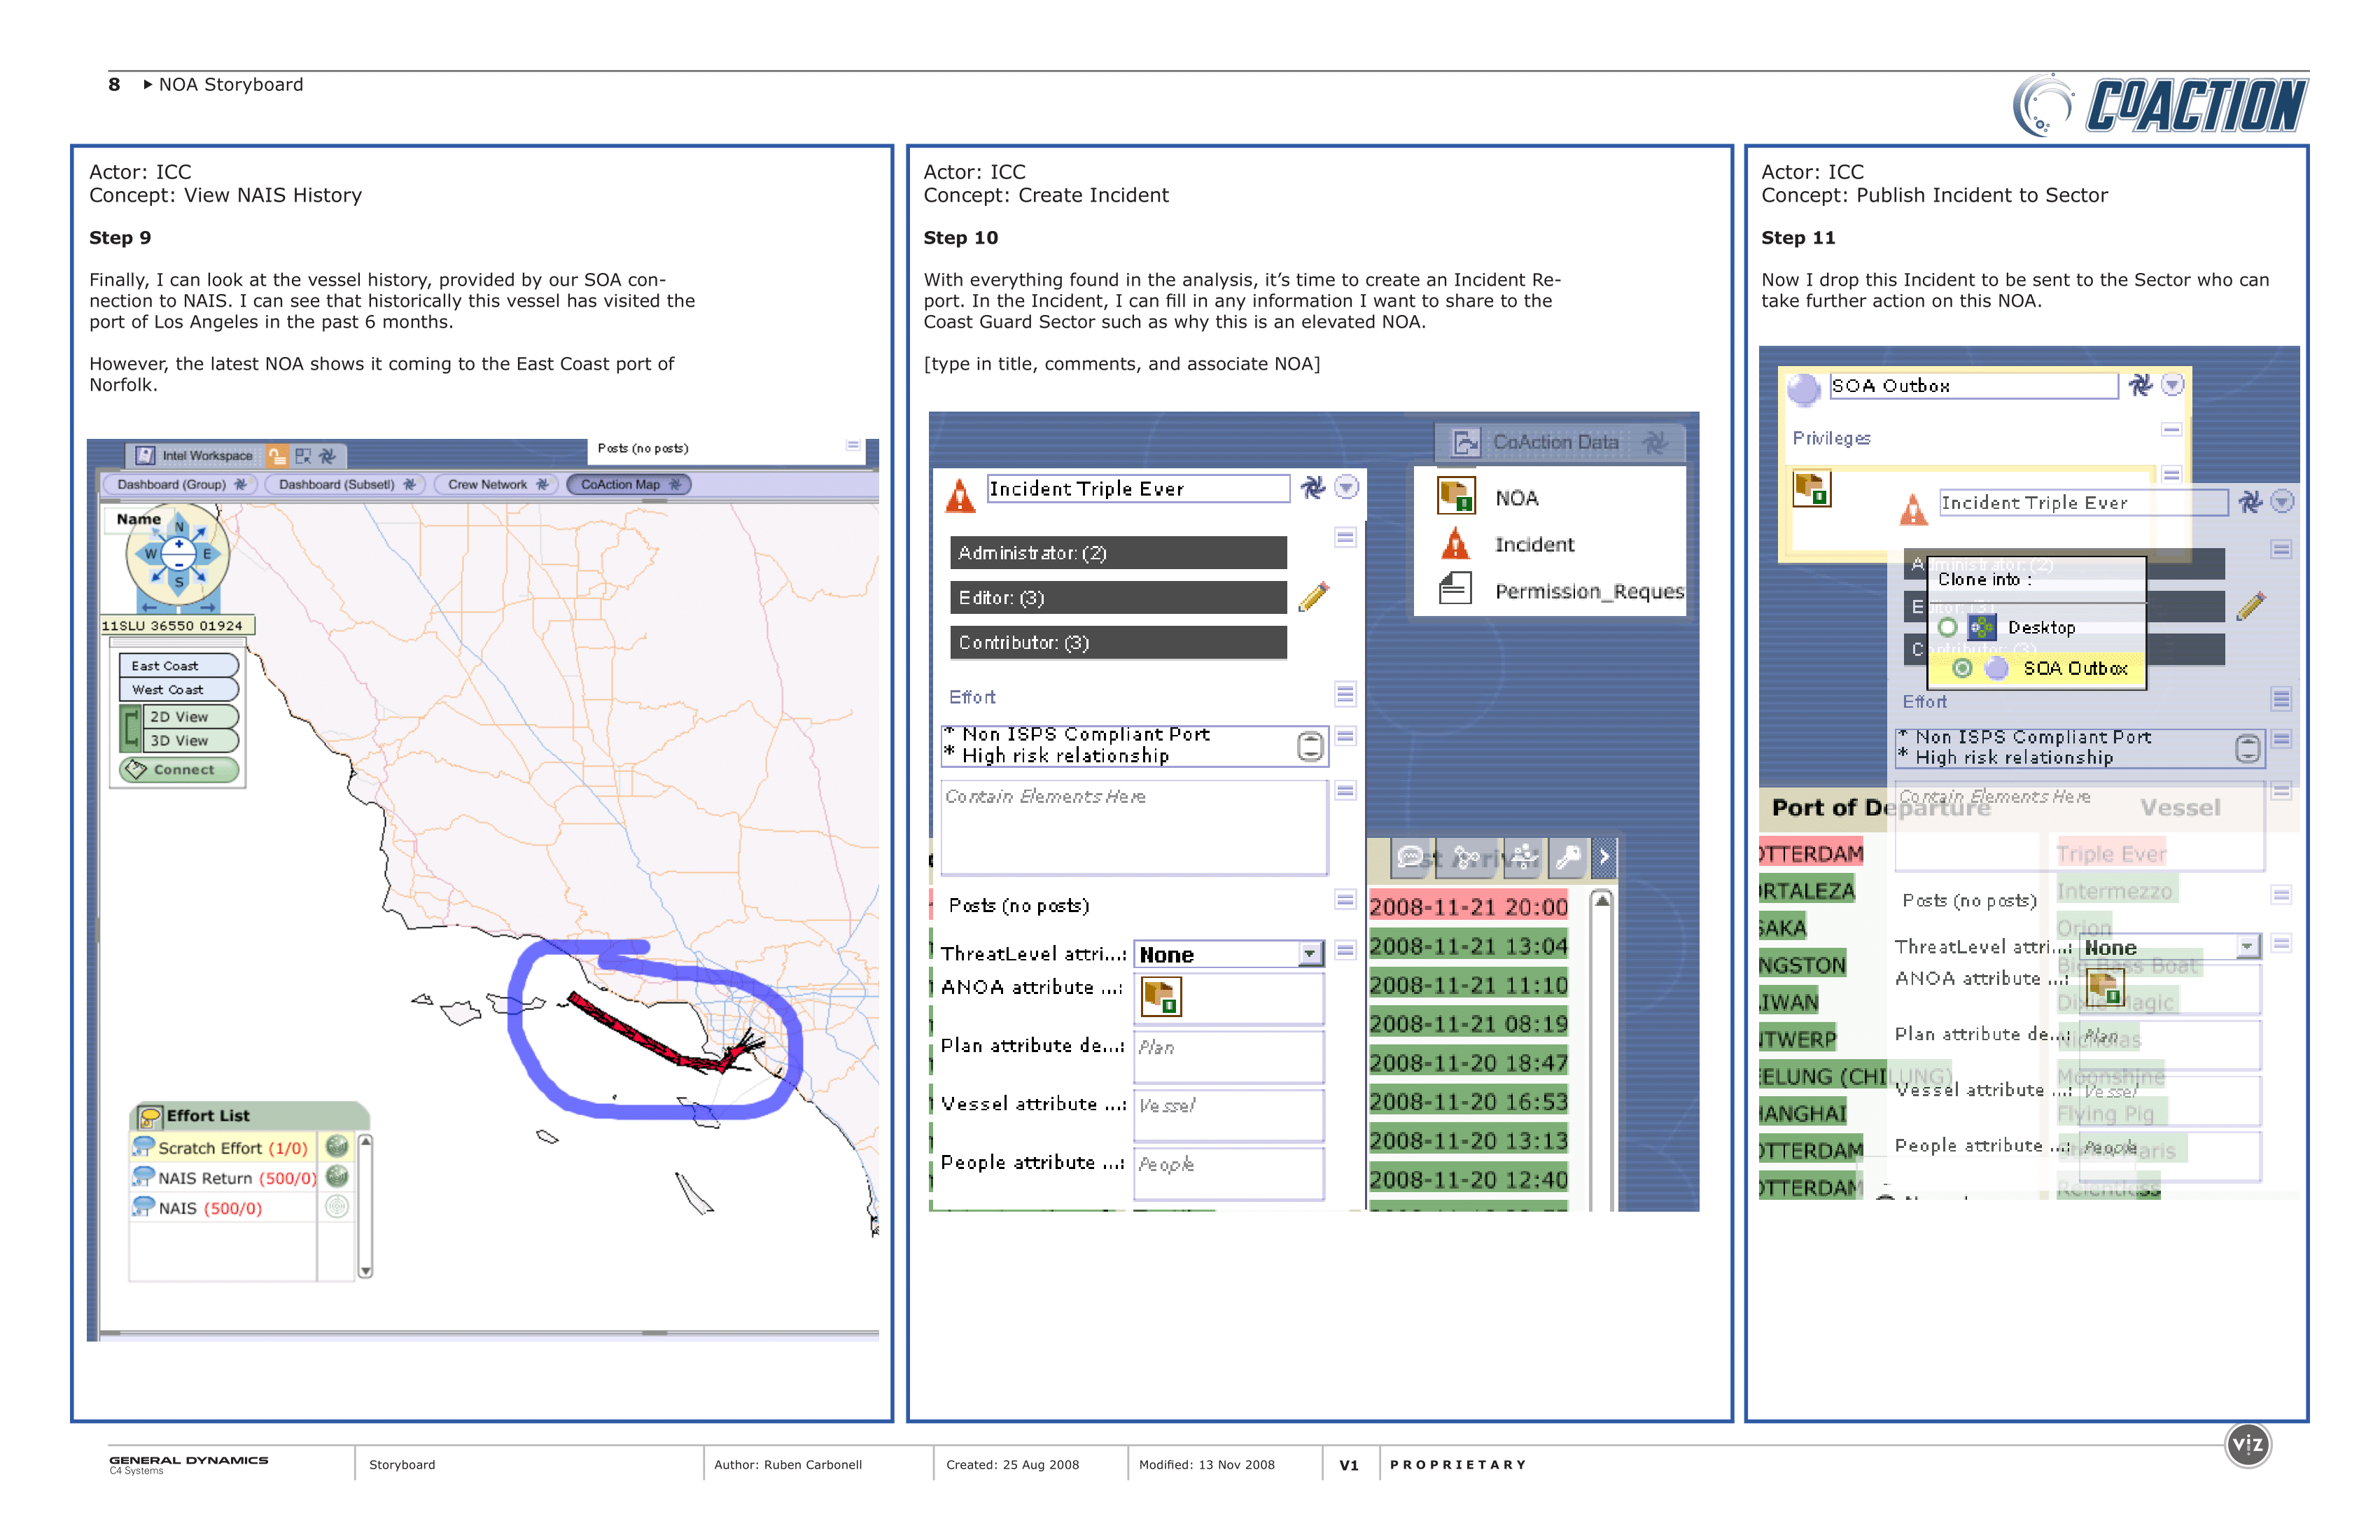Click the Incident Triple Ever title field in step 10
2380x1540 pixels.
pos(1138,489)
